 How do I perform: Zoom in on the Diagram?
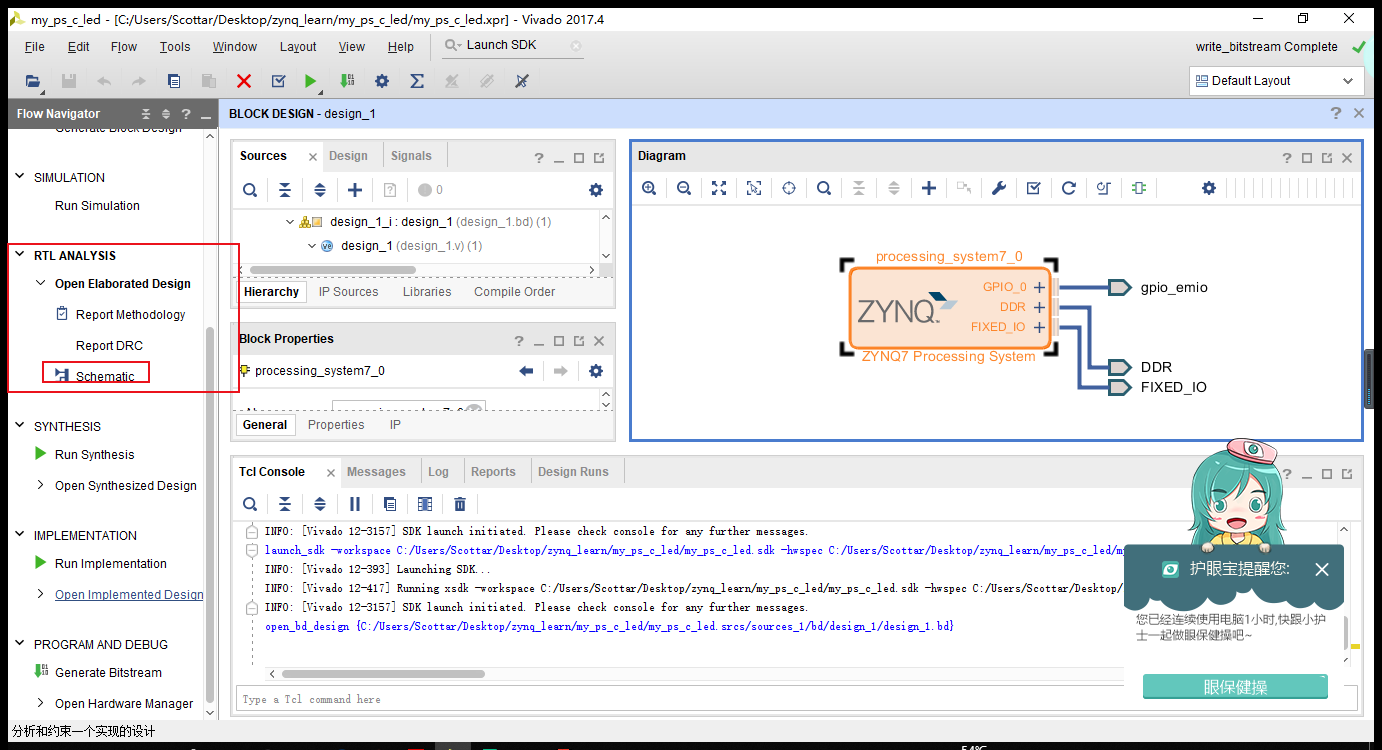point(649,188)
